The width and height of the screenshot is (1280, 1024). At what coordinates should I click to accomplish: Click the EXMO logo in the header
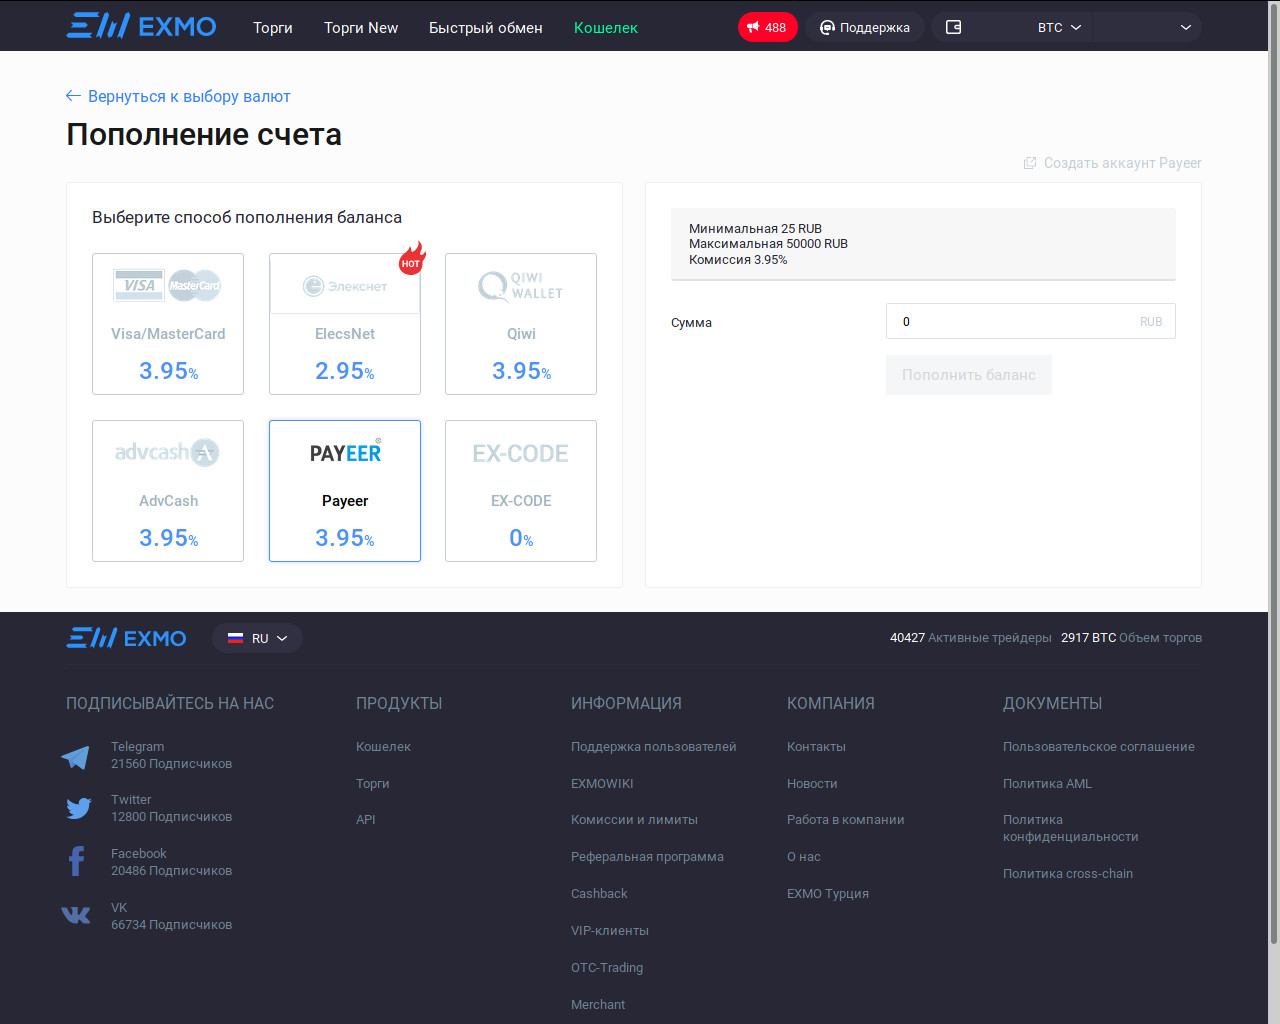141,26
